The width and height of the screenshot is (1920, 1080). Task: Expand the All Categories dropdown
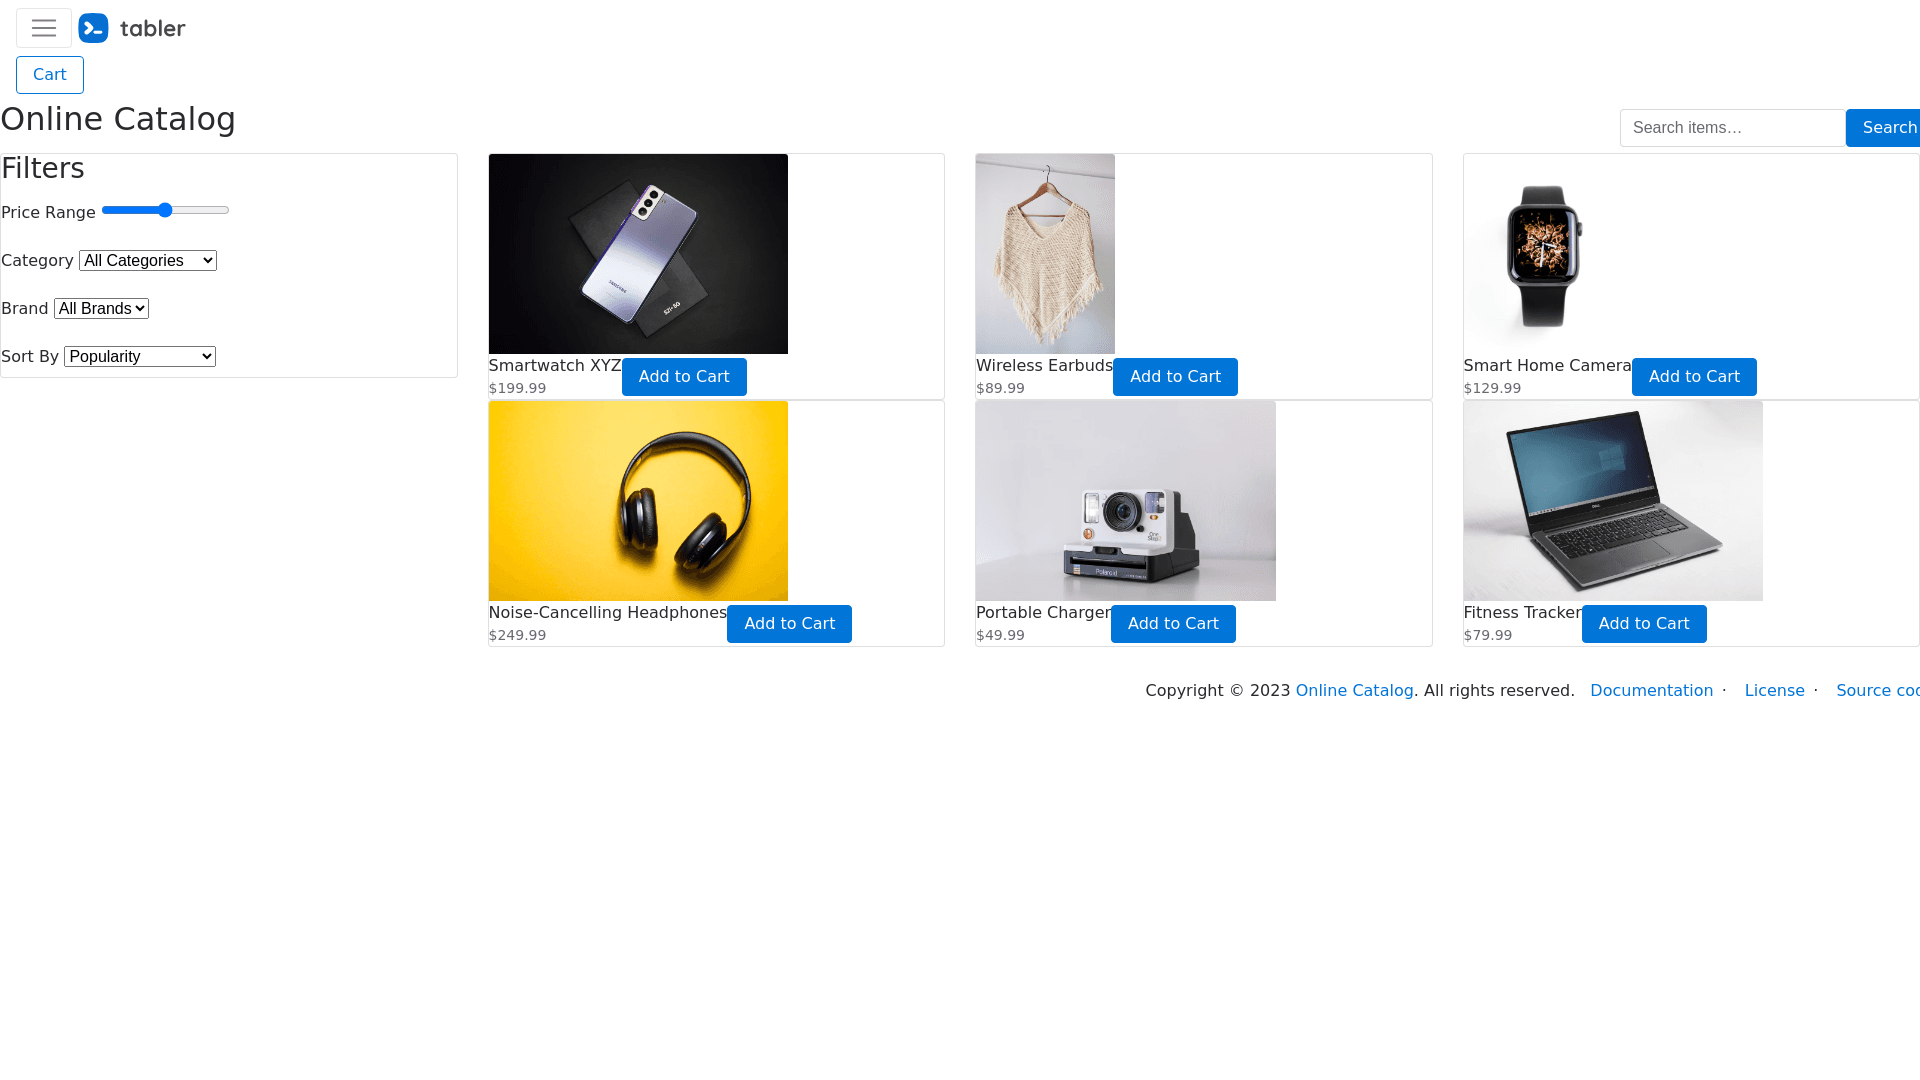[x=148, y=260]
